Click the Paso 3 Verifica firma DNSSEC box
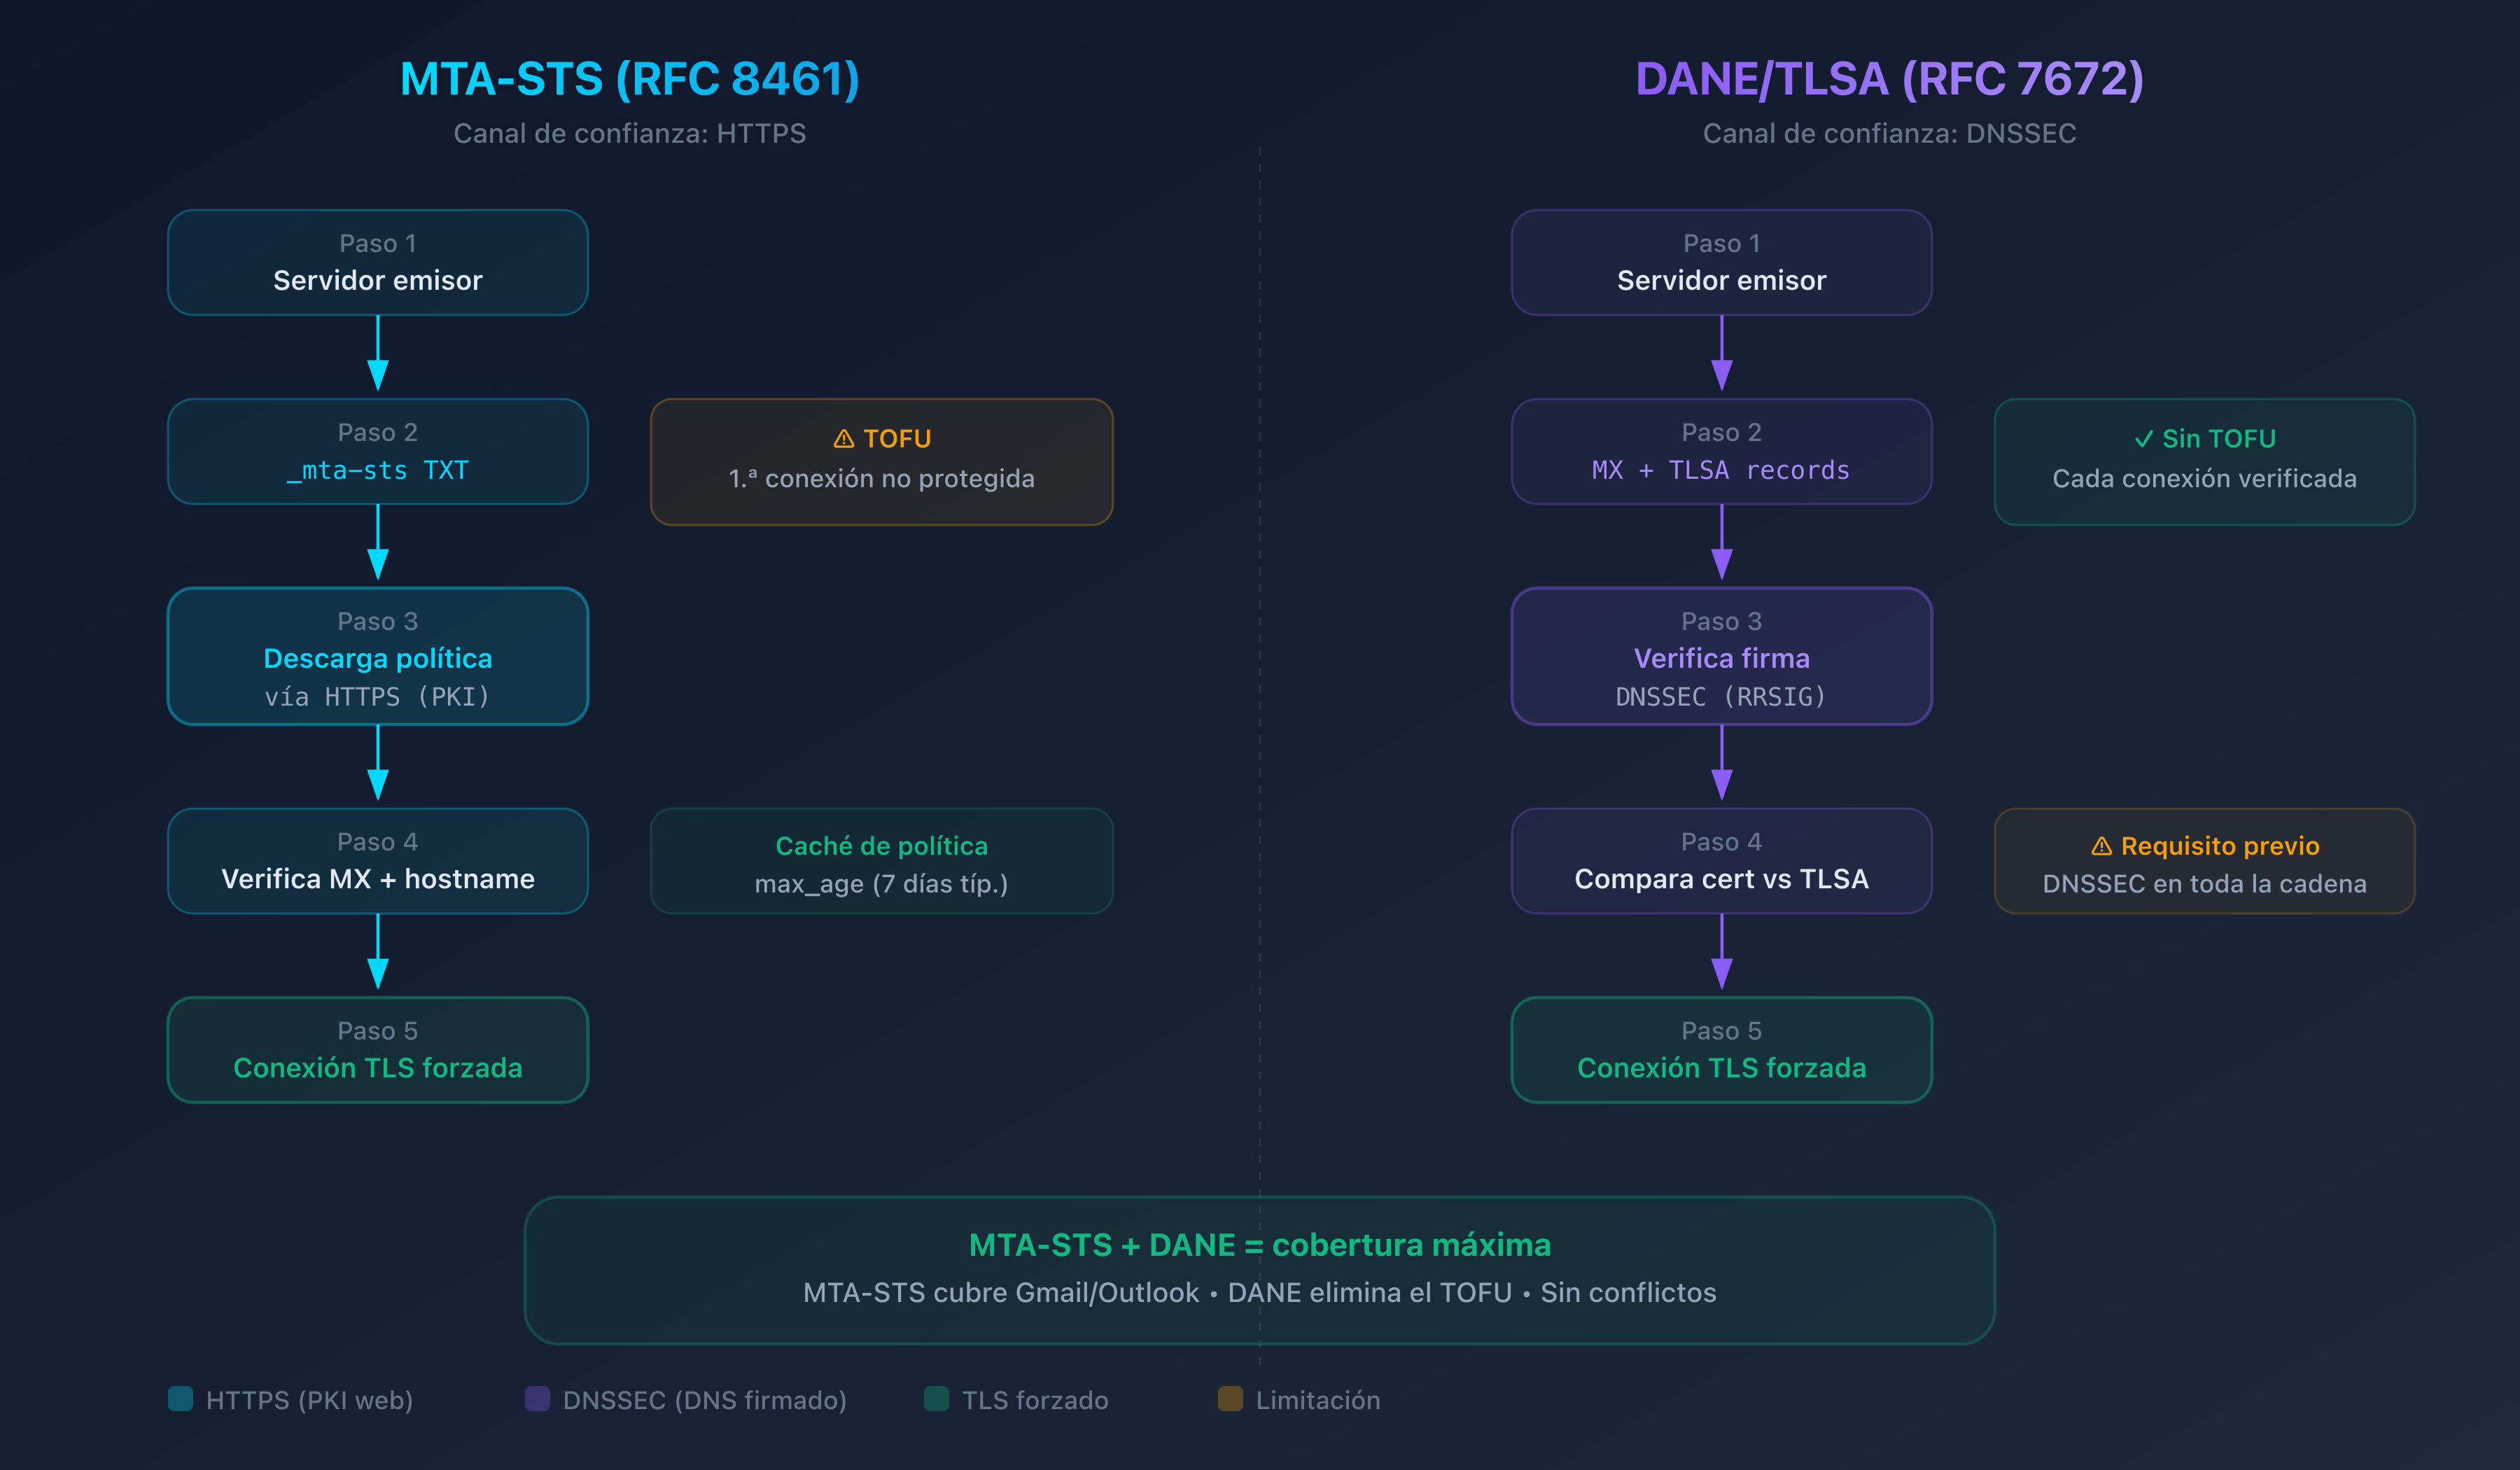2520x1470 pixels. 1722,657
